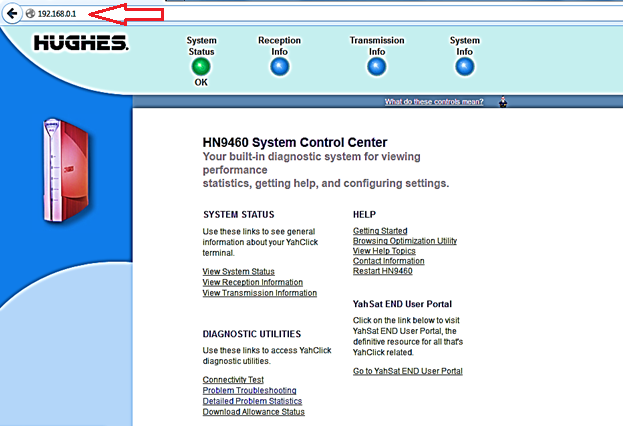Click the green System Status indicator
This screenshot has height=426, width=623.
[201, 66]
